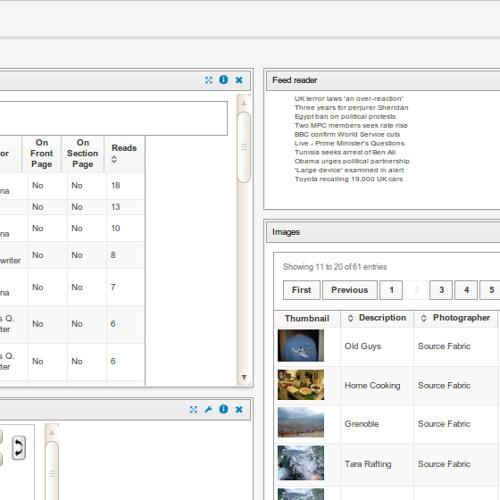Viewport: 500px width, 500px height.
Task: Click the Reads value 18
Action: point(115,185)
